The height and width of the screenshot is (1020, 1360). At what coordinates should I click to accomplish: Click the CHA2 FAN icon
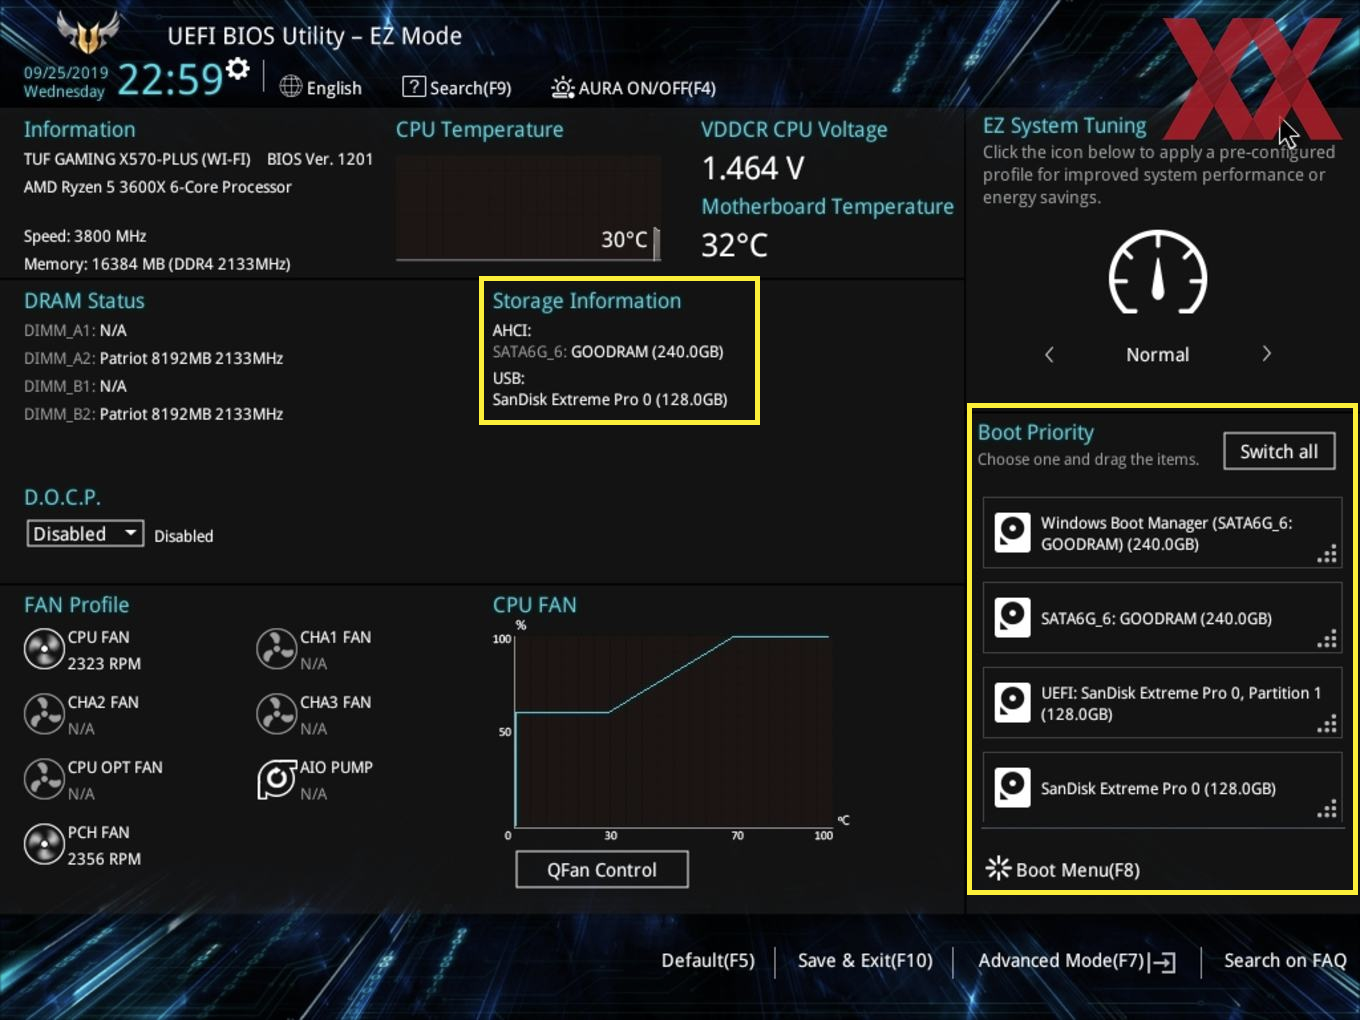44,714
